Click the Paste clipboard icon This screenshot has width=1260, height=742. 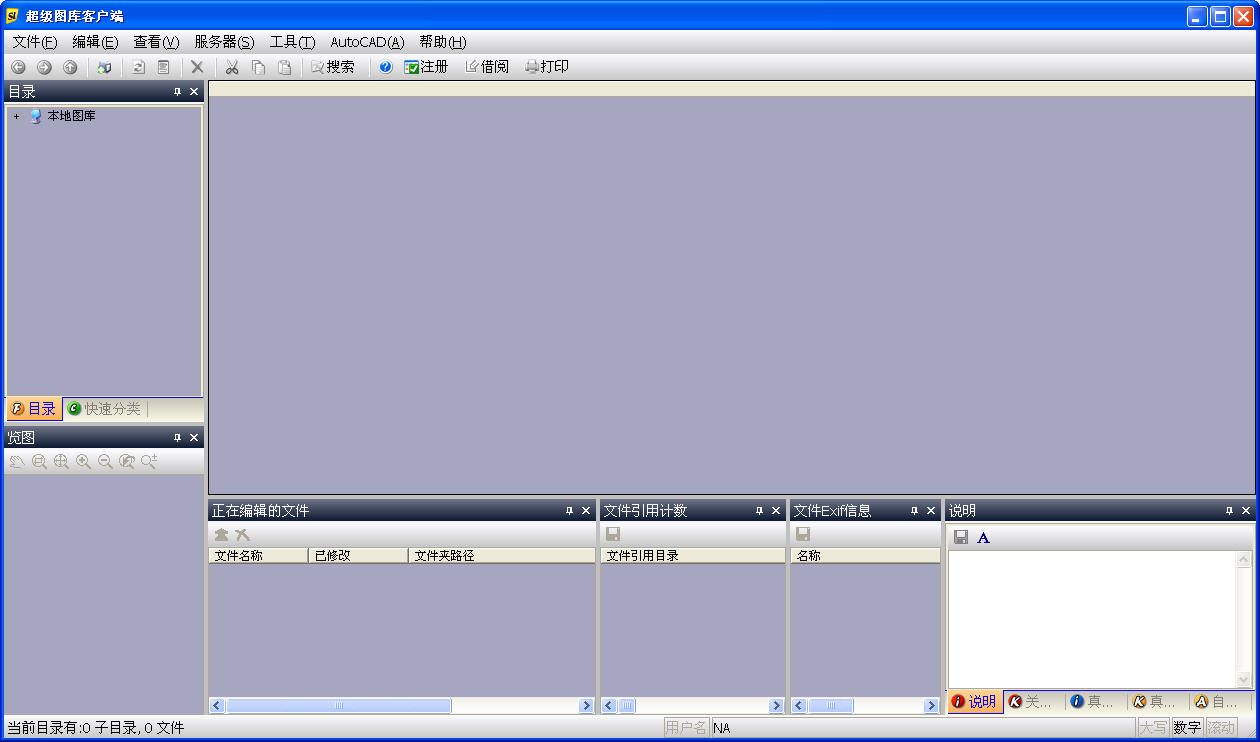(x=284, y=67)
